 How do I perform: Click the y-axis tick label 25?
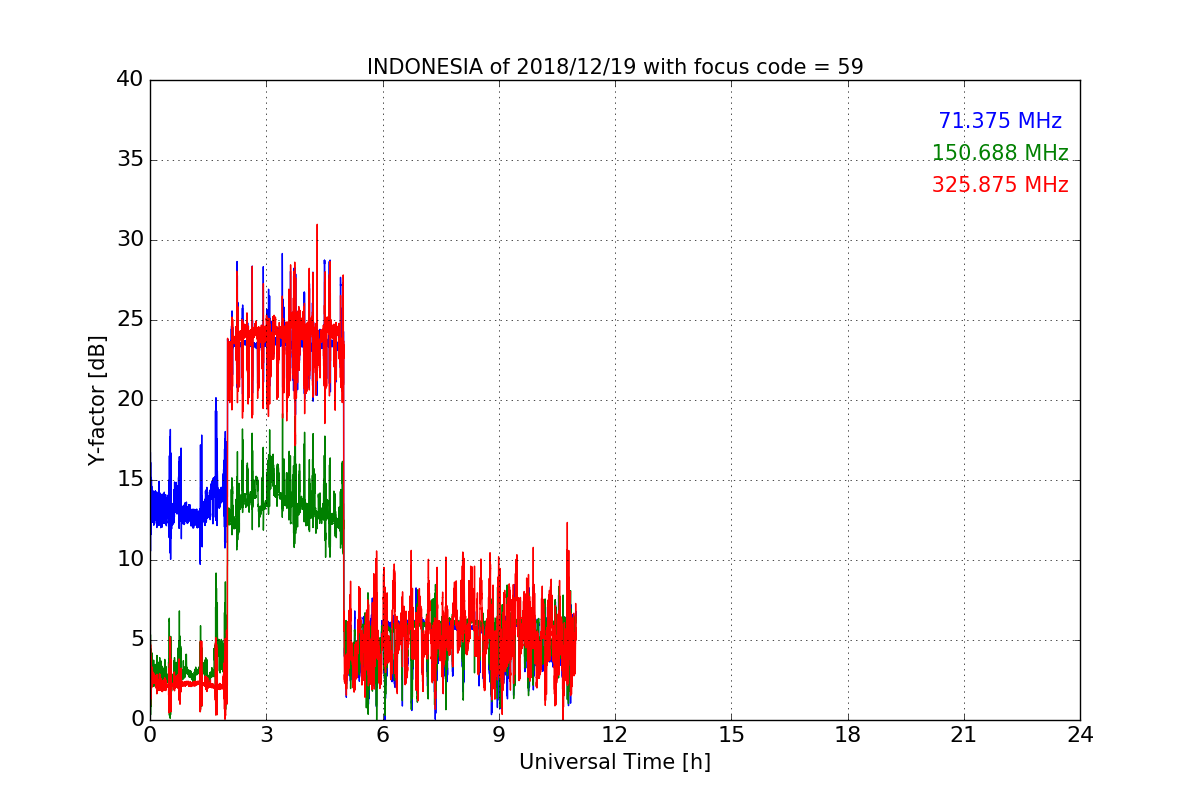click(130, 320)
